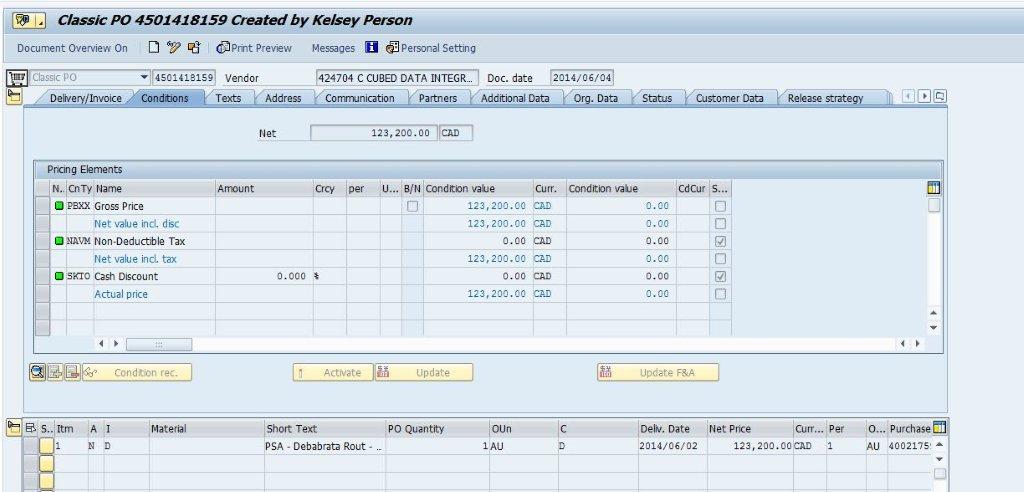Click the Other Purchase Order icon
The height and width of the screenshot is (492, 1024).
(x=194, y=47)
